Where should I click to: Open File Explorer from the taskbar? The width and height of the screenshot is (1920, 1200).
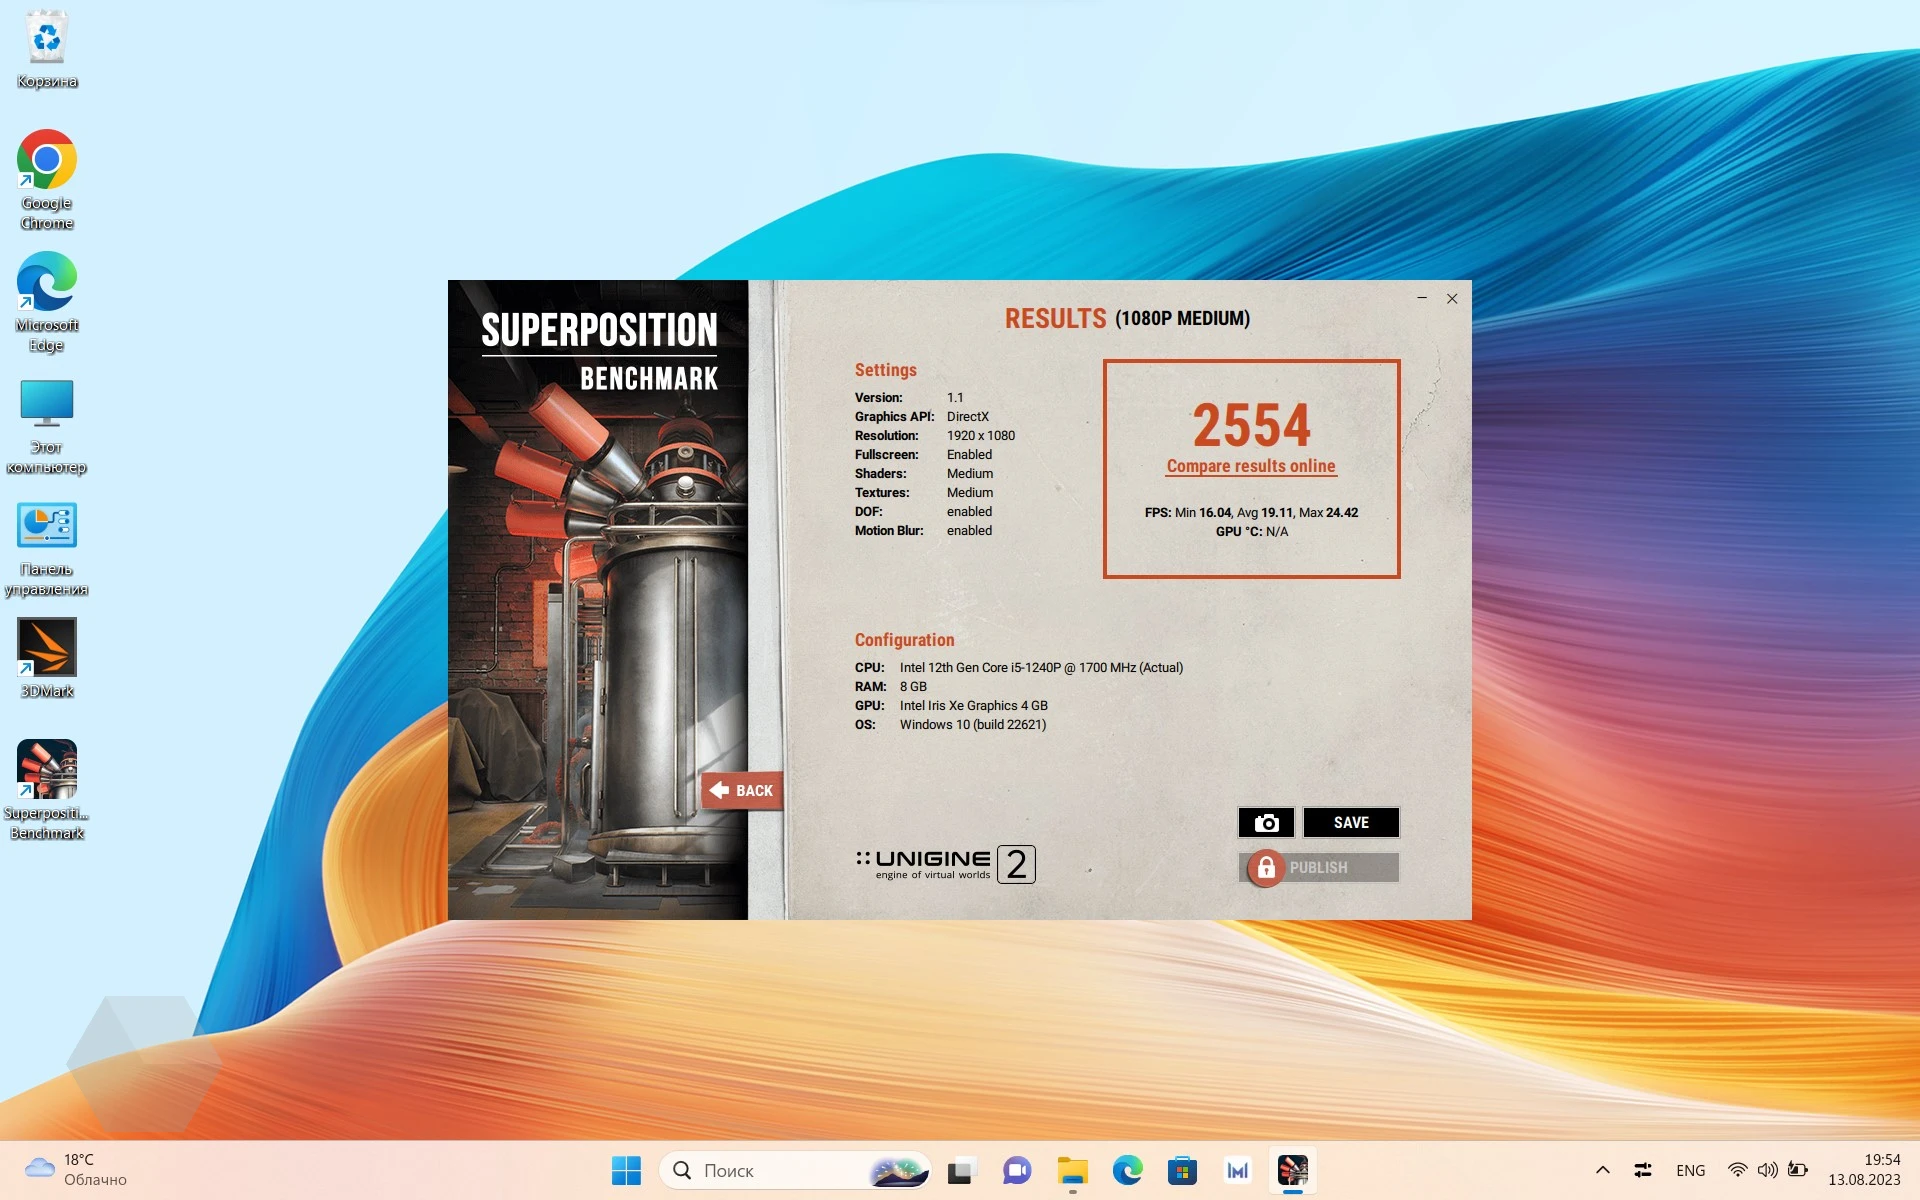[1072, 1170]
